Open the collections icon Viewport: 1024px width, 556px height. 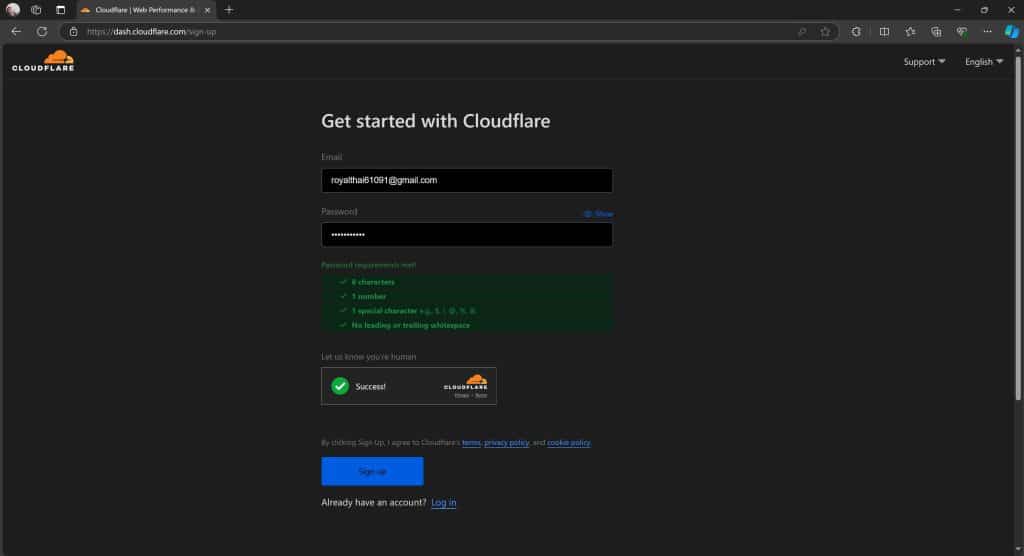click(936, 31)
